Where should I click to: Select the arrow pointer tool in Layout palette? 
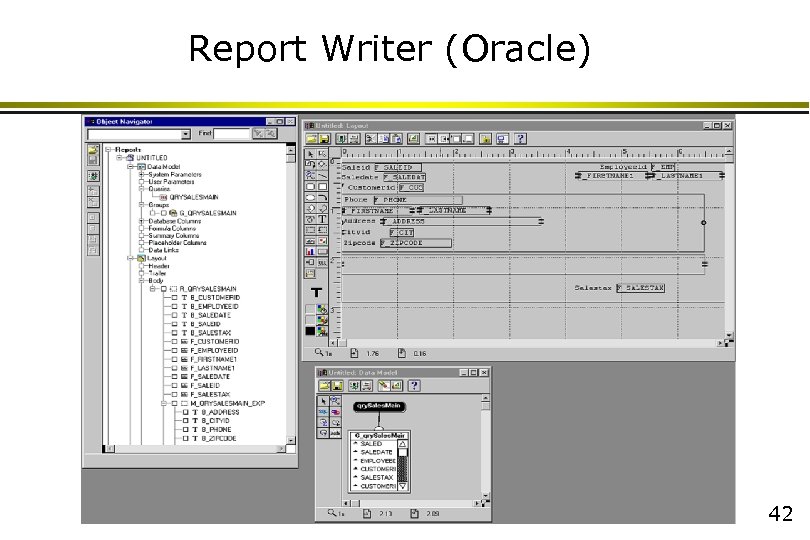(310, 154)
